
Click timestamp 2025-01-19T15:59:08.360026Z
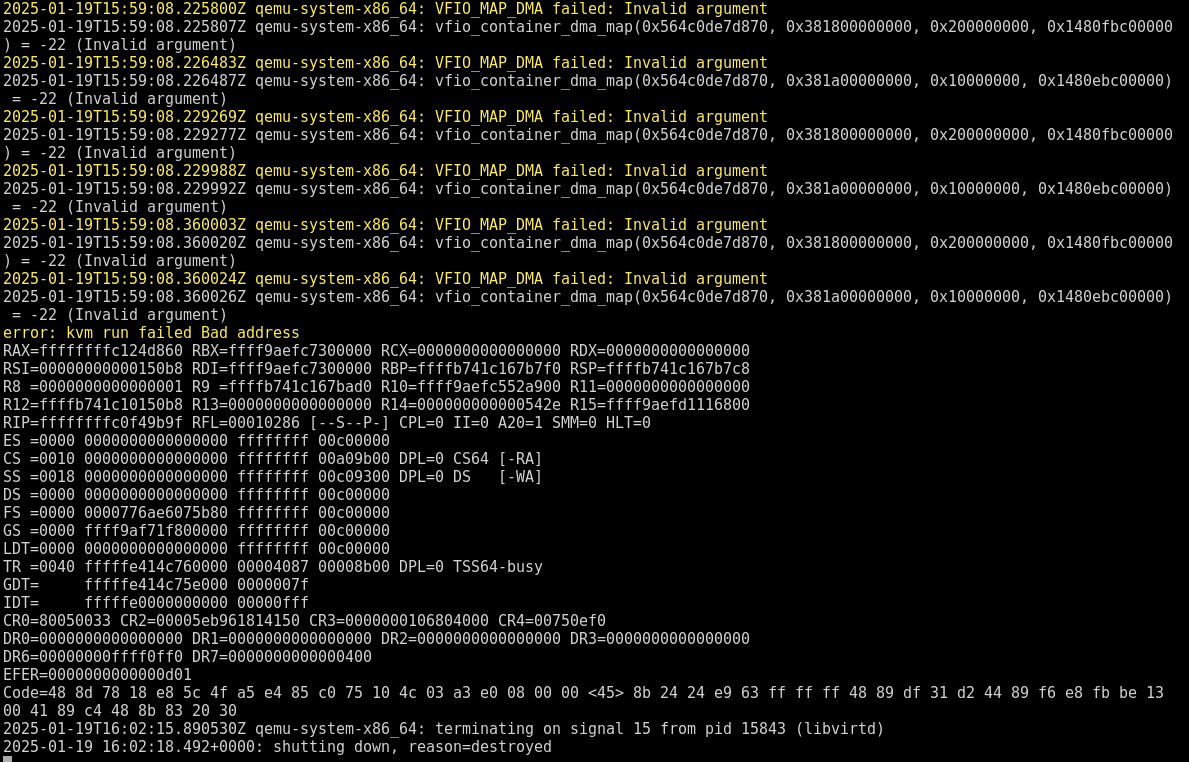(x=124, y=297)
